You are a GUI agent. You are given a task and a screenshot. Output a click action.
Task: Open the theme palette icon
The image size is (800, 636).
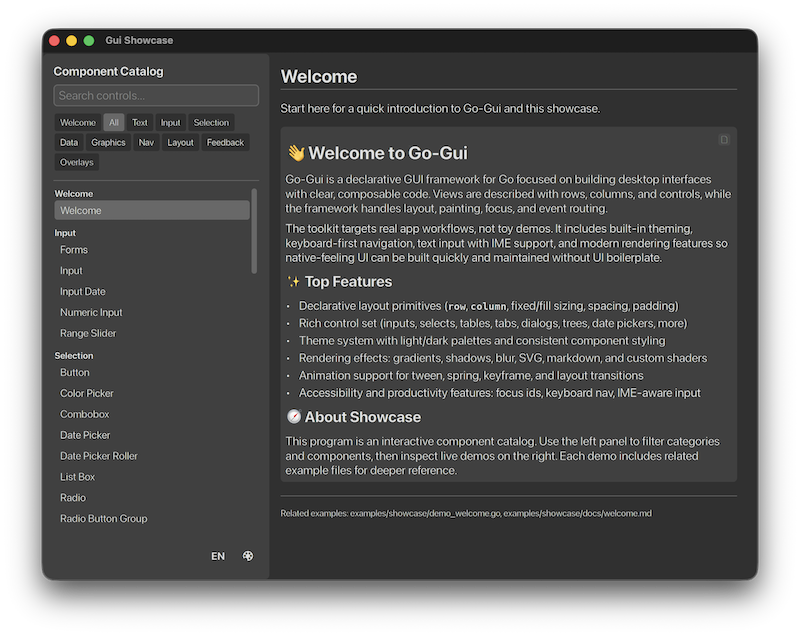coord(247,556)
